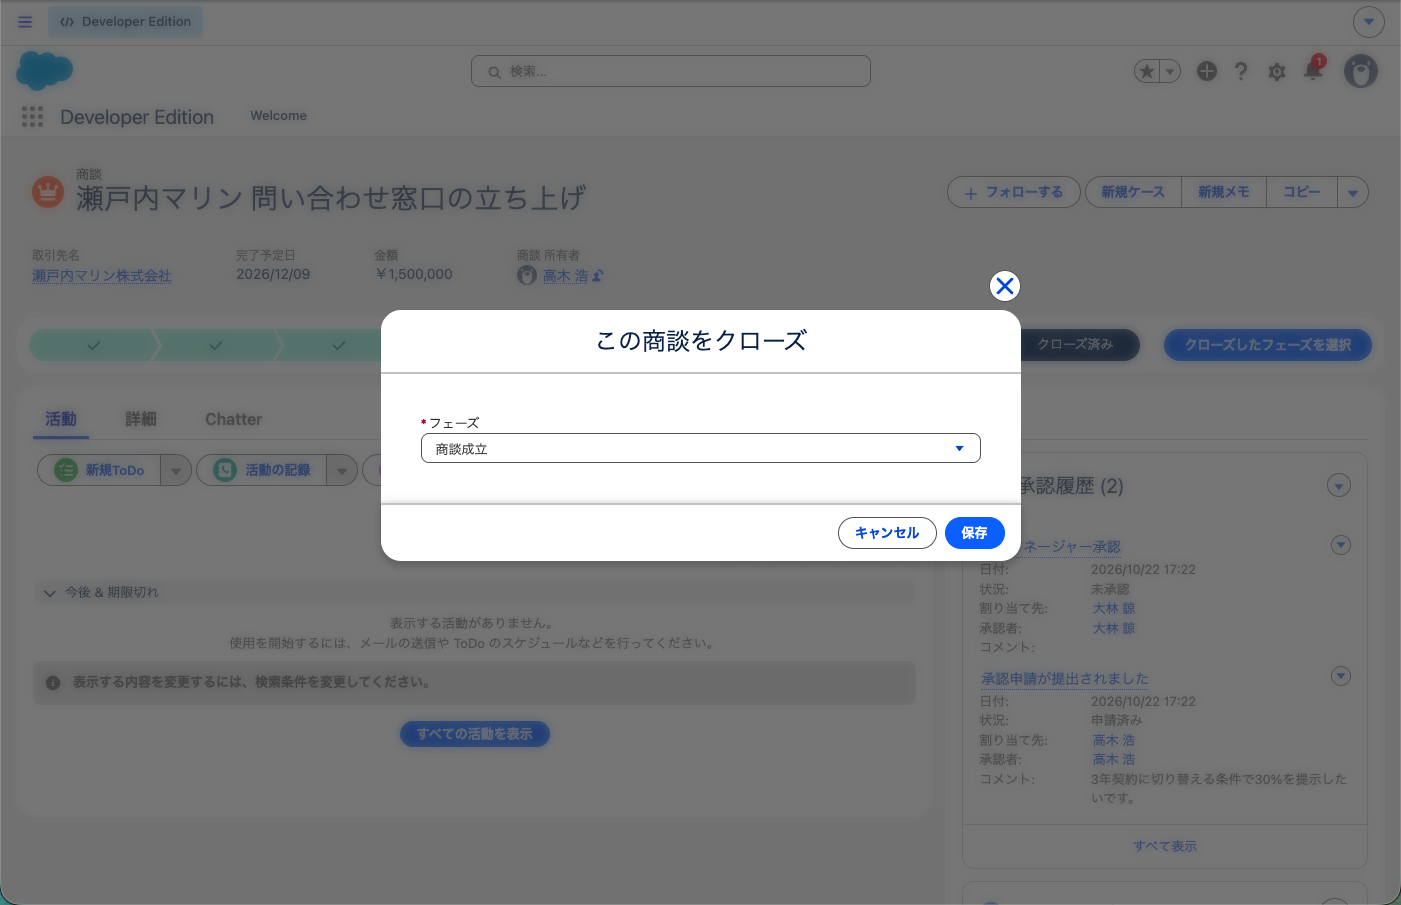The height and width of the screenshot is (905, 1401).
Task: Open the 承認申請が提出されました link
Action: 1064,678
